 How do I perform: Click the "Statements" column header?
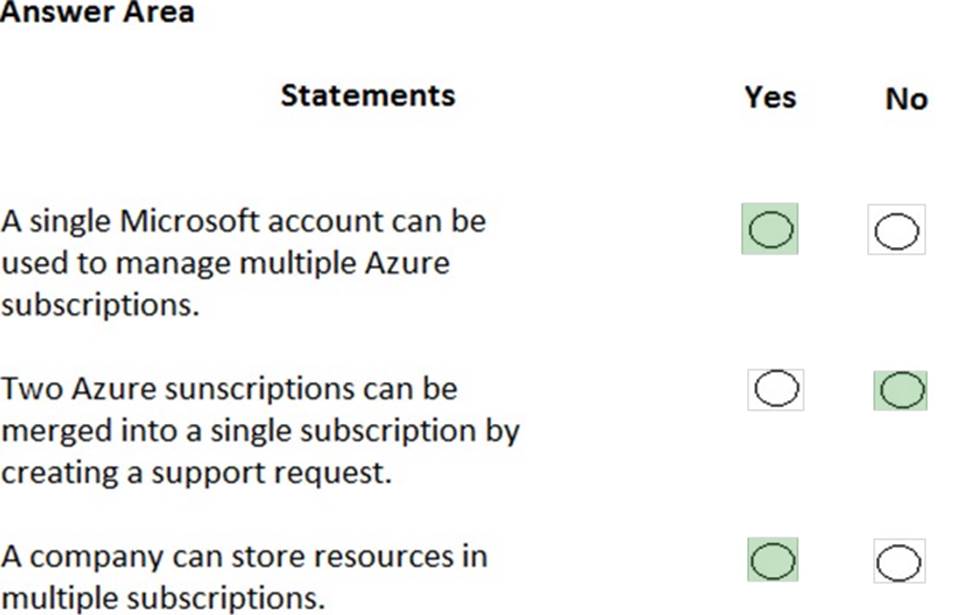click(367, 95)
